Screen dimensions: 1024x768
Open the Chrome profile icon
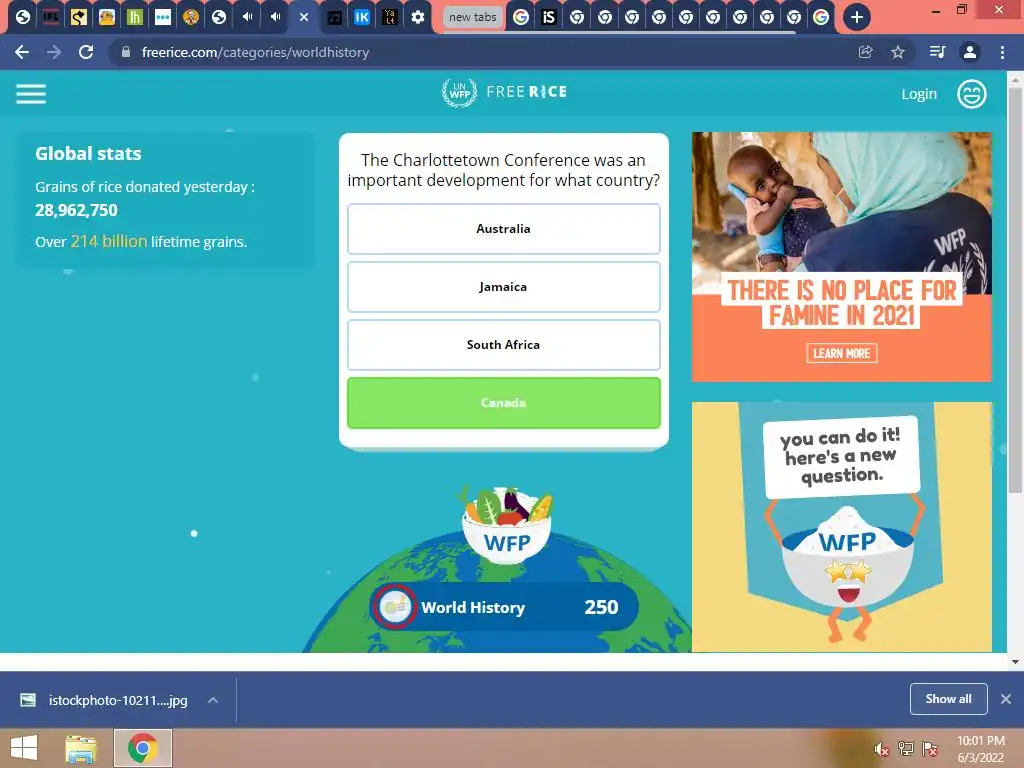[970, 52]
